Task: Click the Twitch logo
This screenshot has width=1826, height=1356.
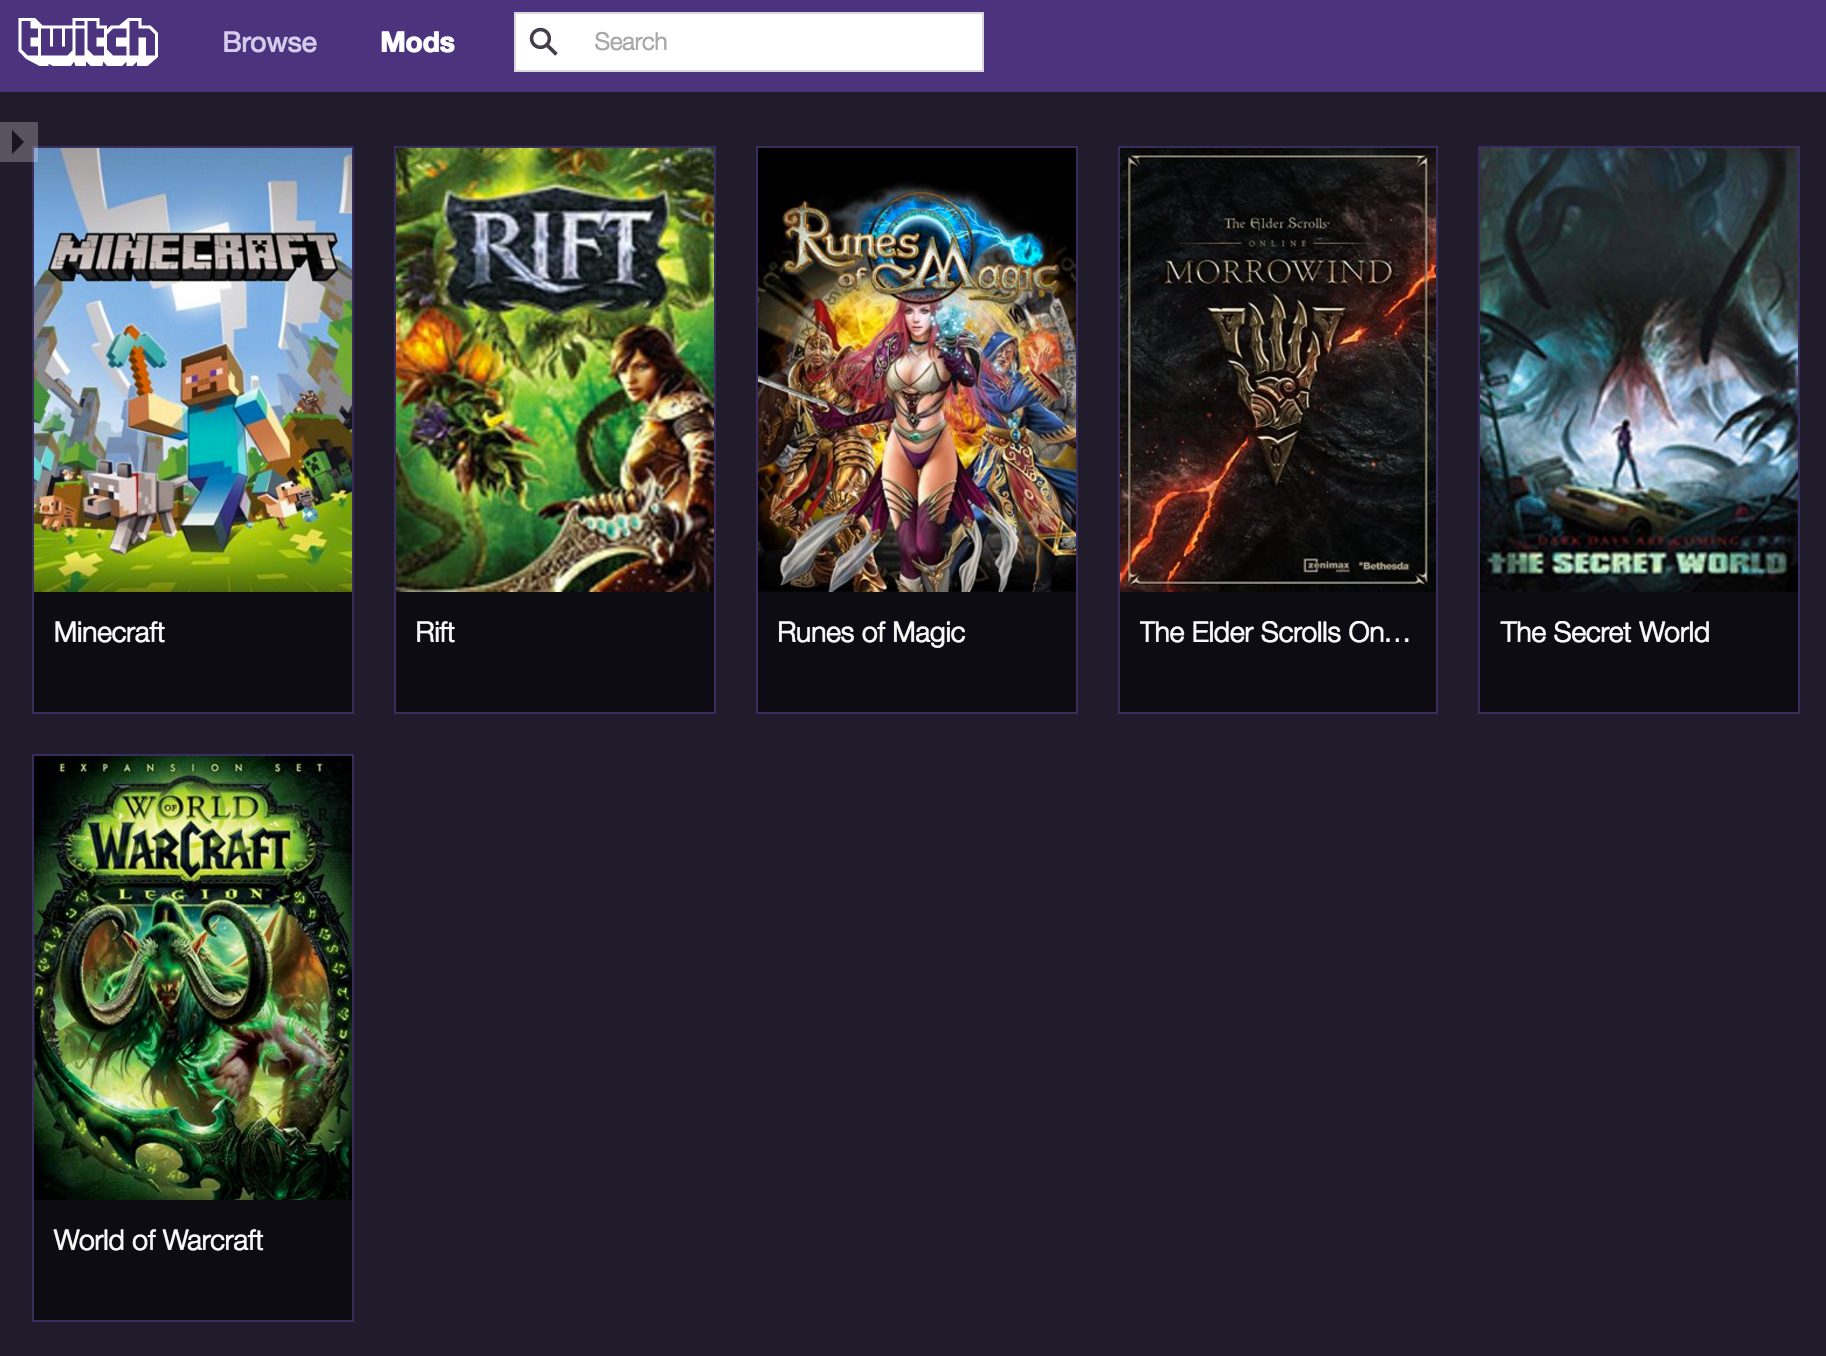Action: point(88,42)
